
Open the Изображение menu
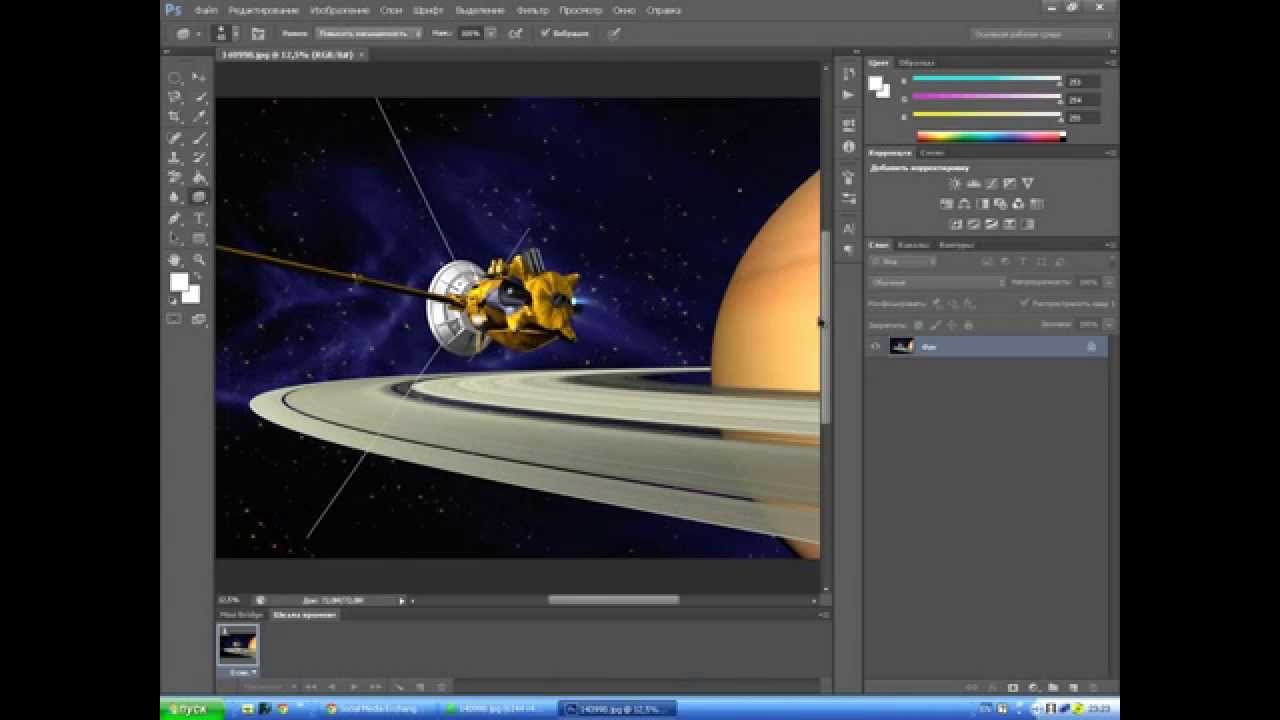340,10
